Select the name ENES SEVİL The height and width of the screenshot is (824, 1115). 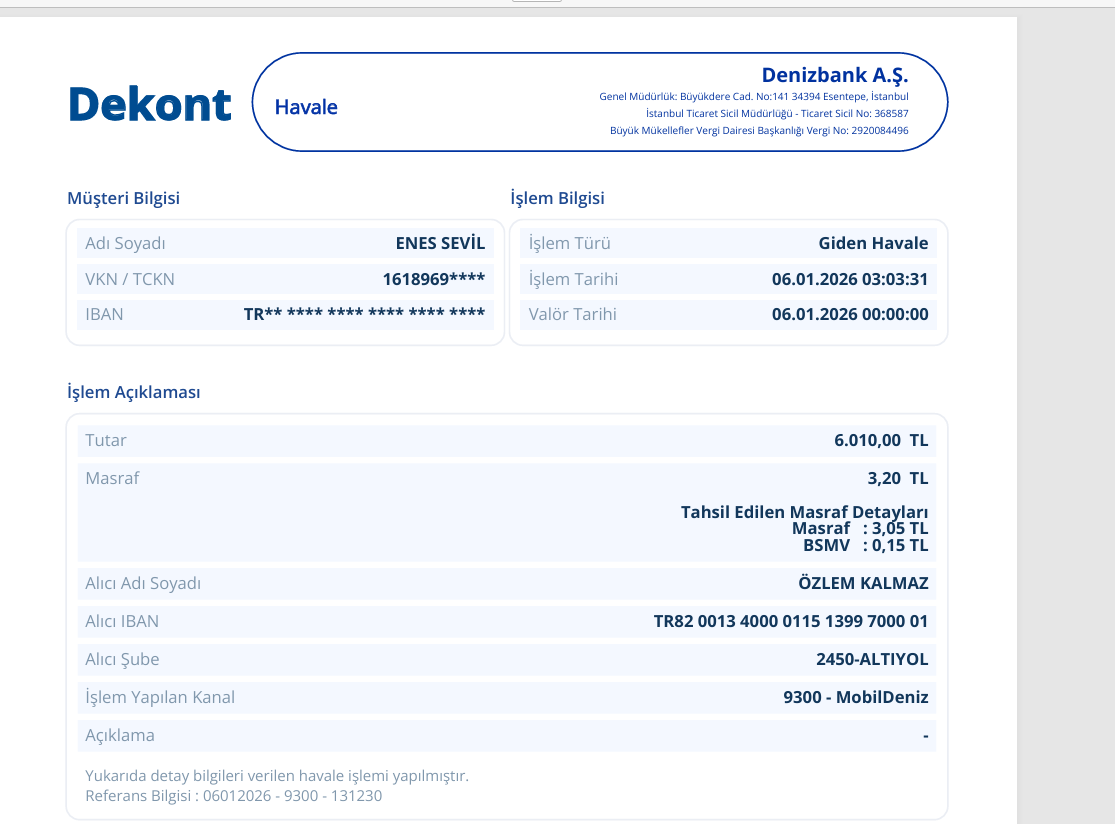click(x=440, y=243)
